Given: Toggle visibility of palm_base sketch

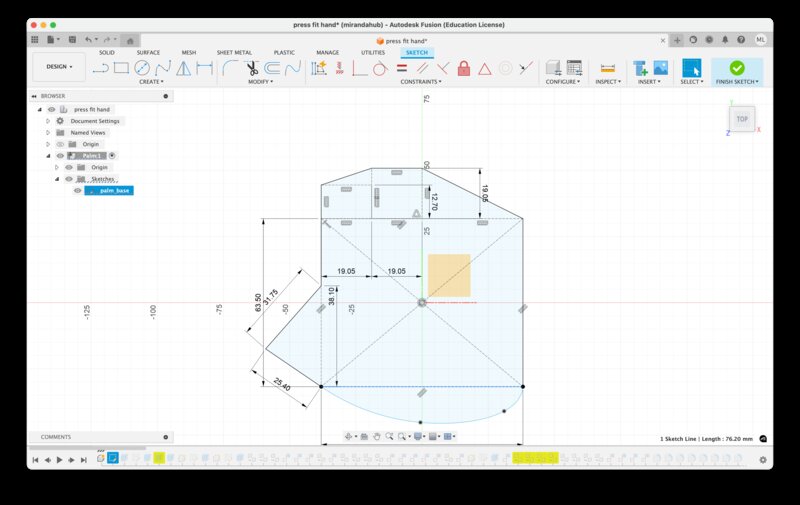Looking at the screenshot, I should (x=78, y=190).
